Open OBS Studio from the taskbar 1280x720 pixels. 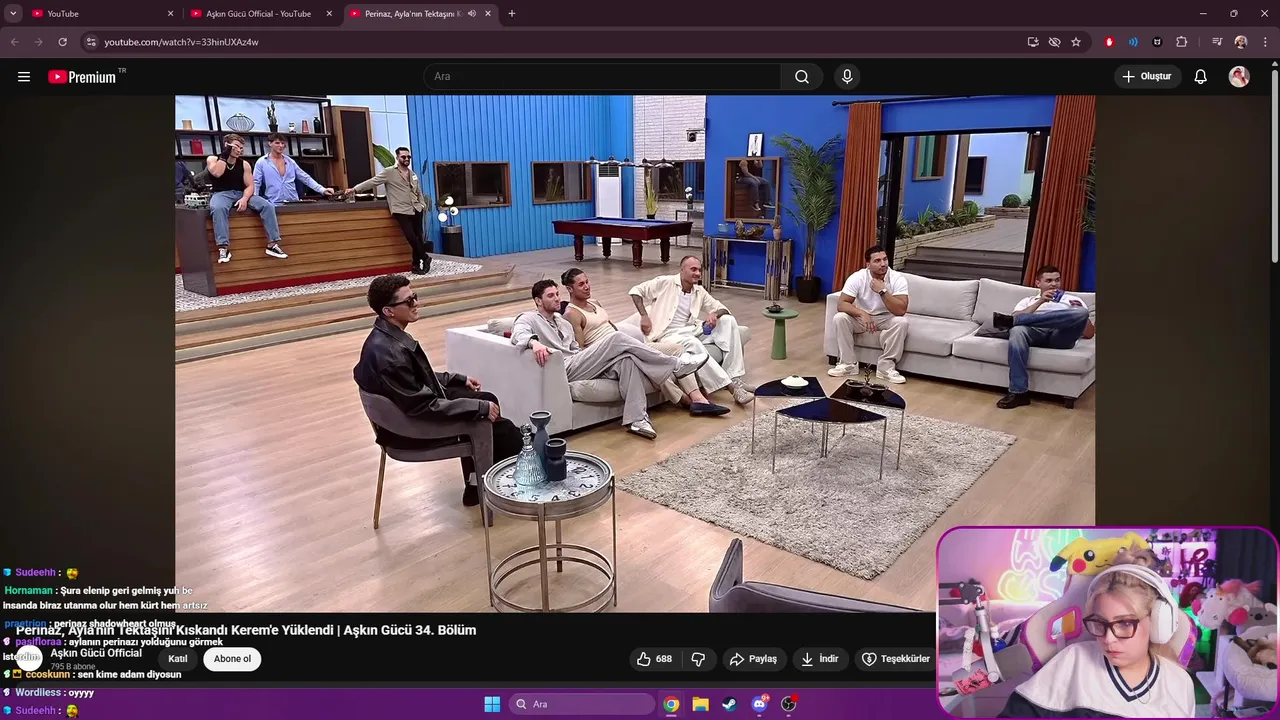click(x=789, y=704)
